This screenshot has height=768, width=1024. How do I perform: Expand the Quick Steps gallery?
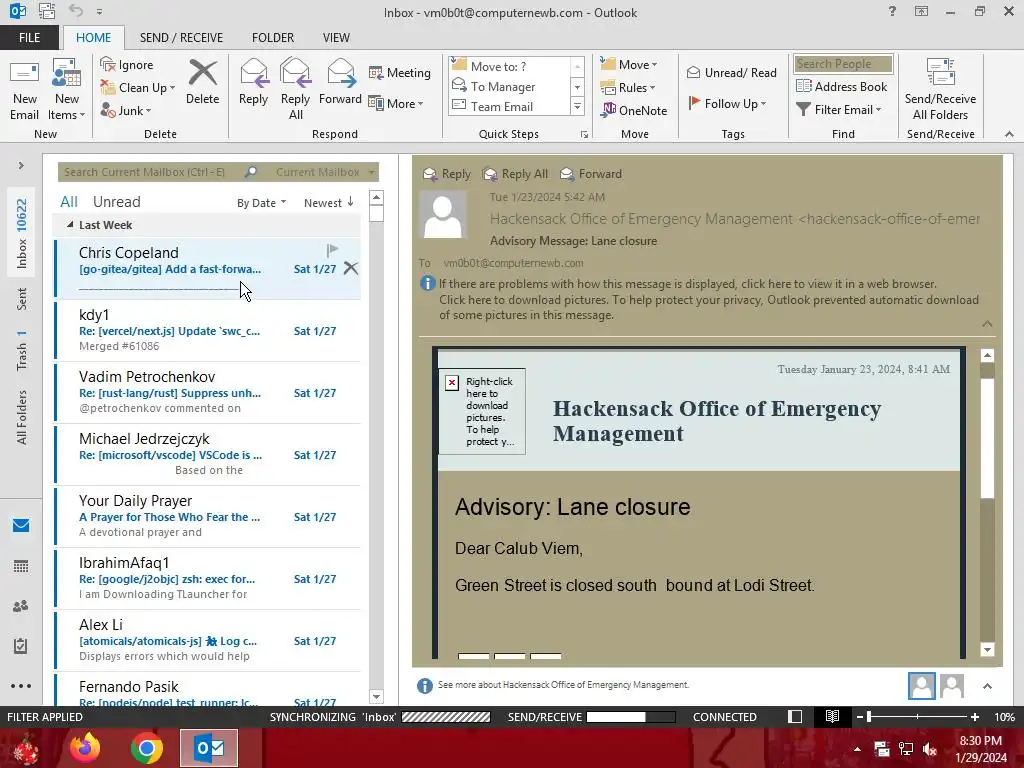pyautogui.click(x=577, y=106)
